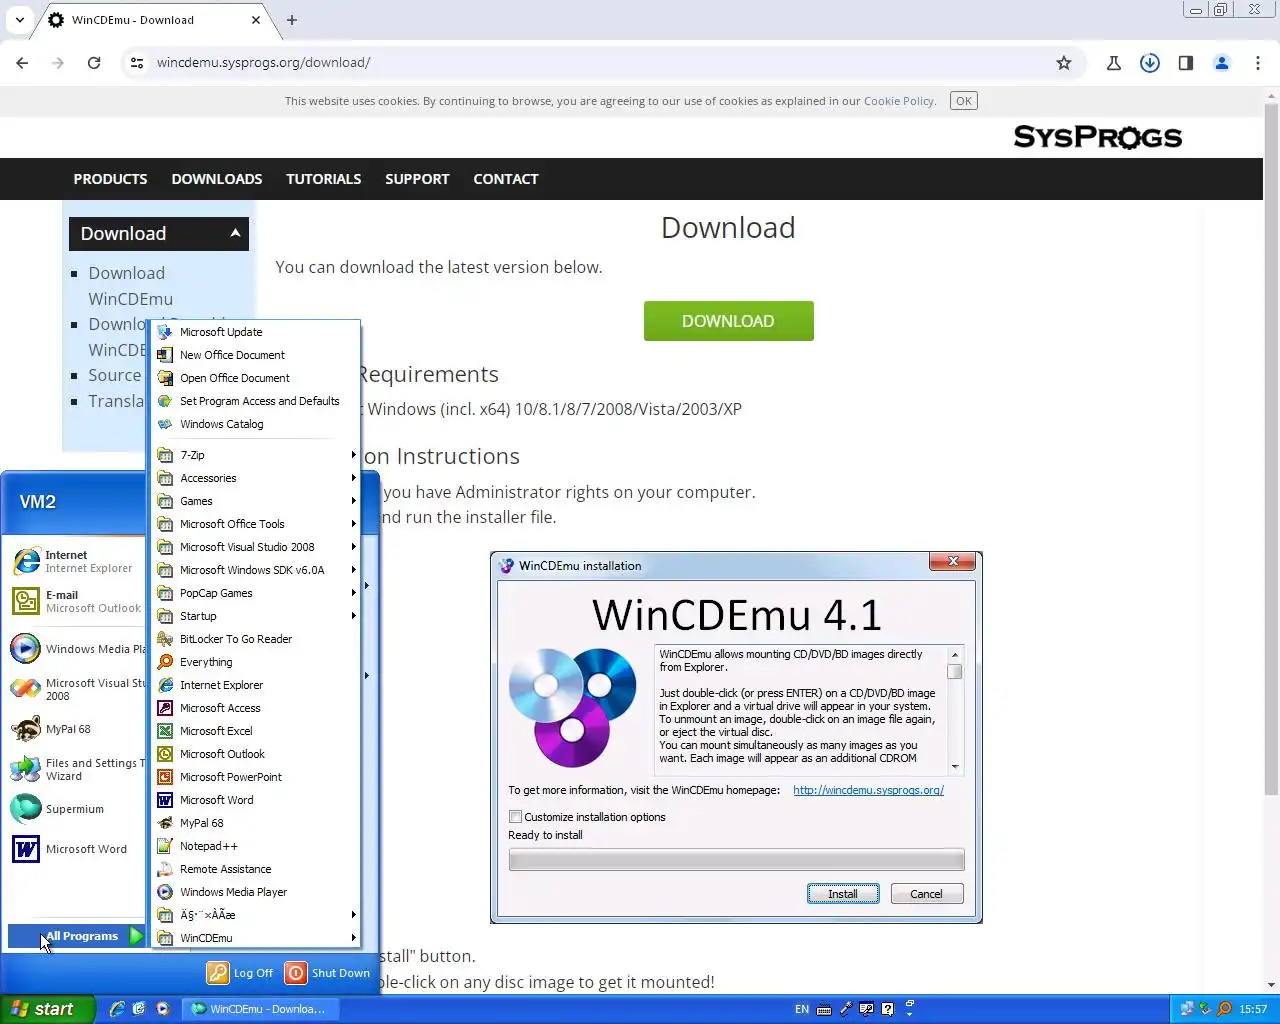Viewport: 1280px width, 1024px height.
Task: Open Supermium from the pinned Start menu
Action: coord(76,809)
